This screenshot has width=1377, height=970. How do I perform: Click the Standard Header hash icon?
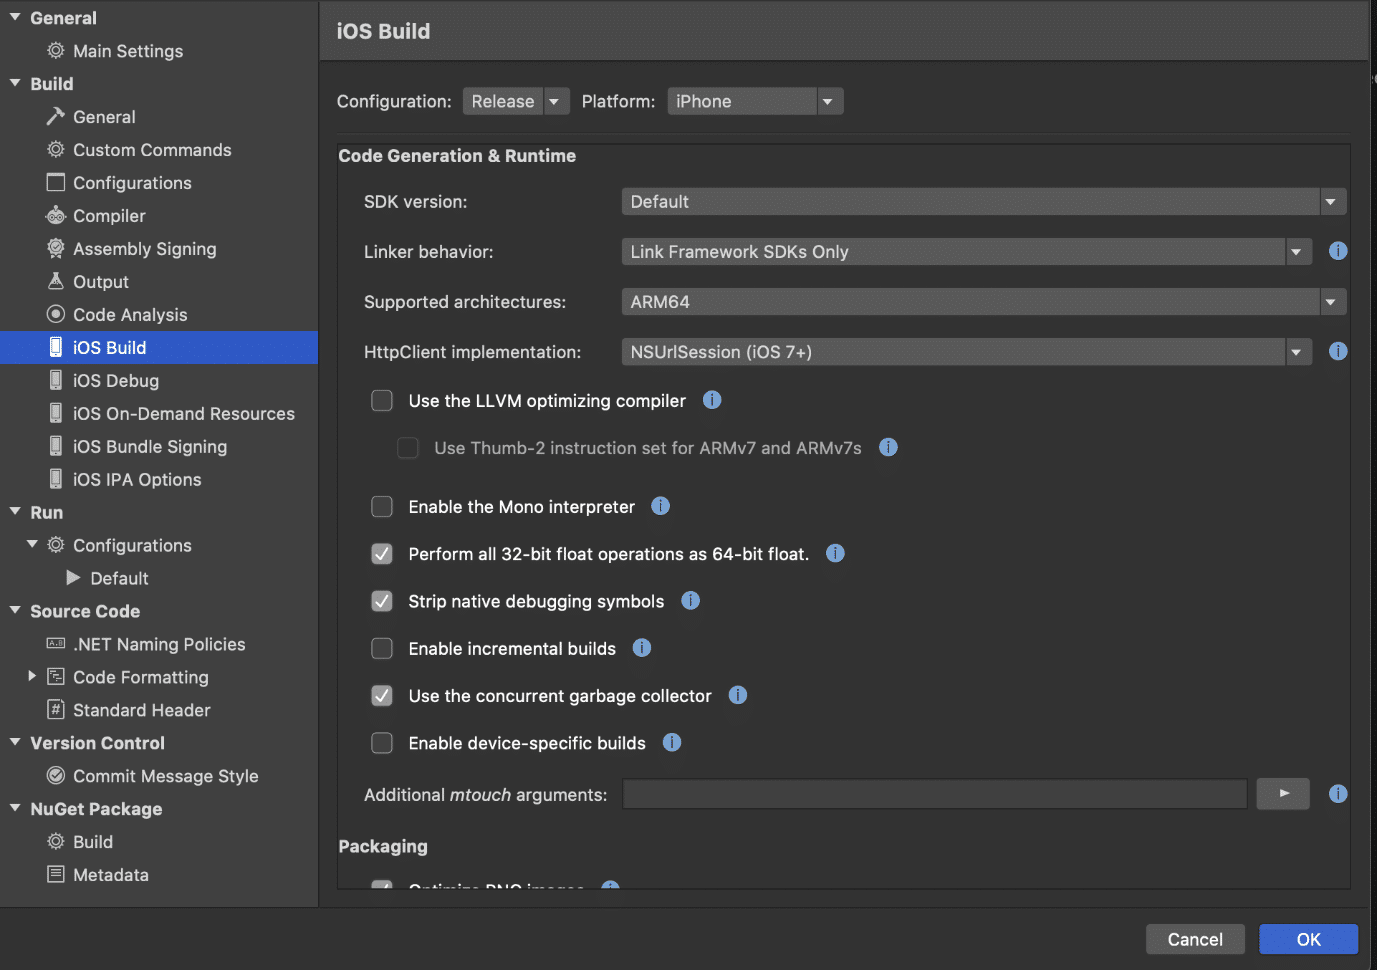coord(56,710)
